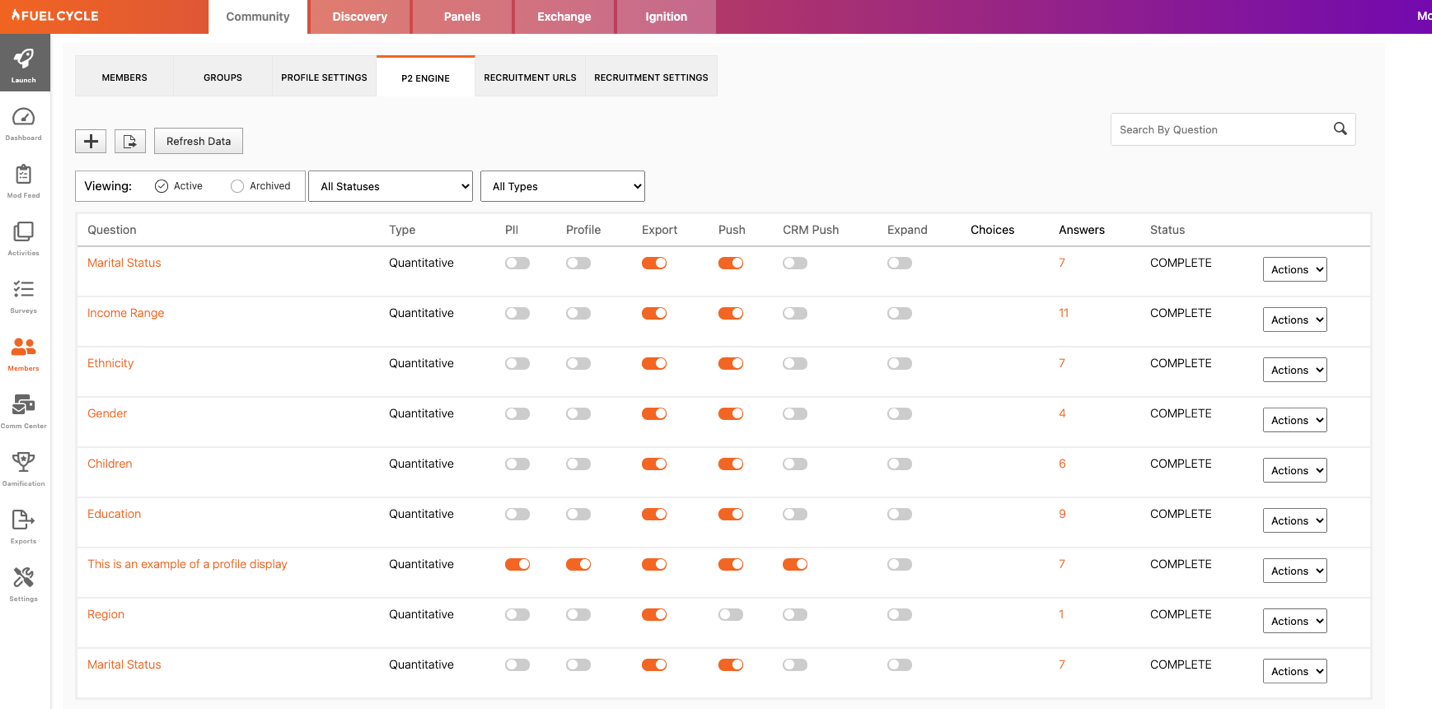1432x709 pixels.
Task: Go to Dashboard in sidebar
Action: pyautogui.click(x=24, y=124)
